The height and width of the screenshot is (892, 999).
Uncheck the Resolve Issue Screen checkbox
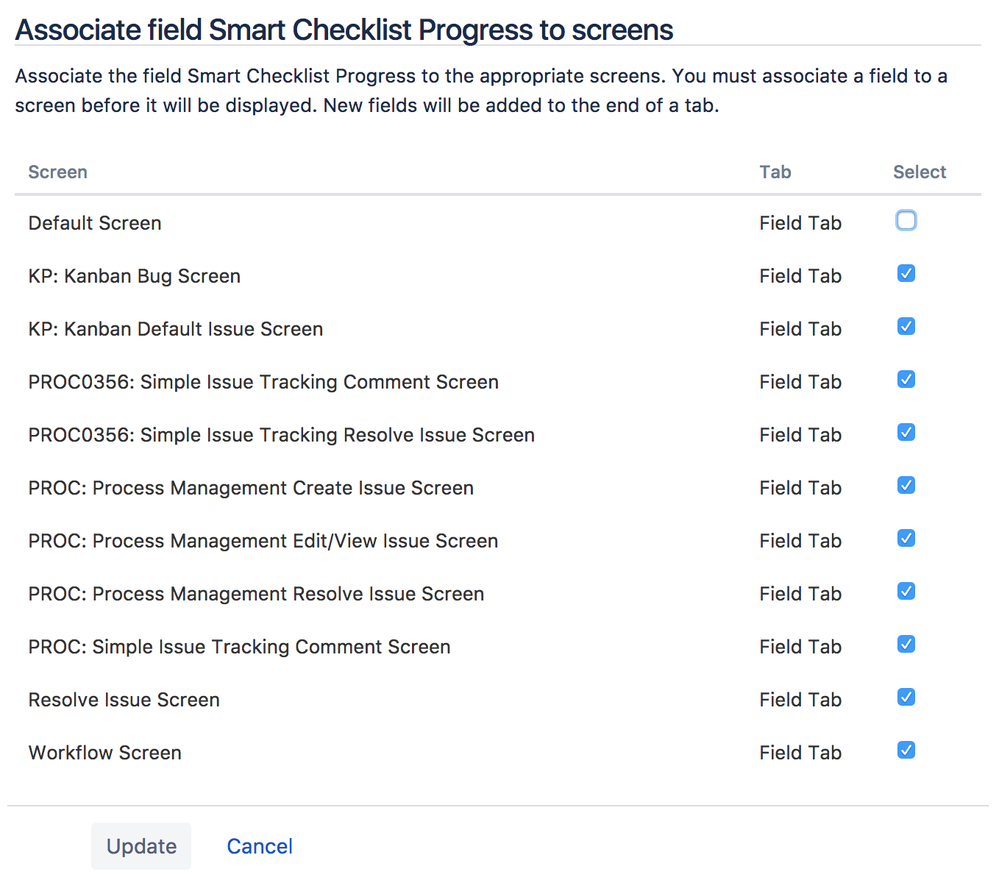click(x=906, y=698)
